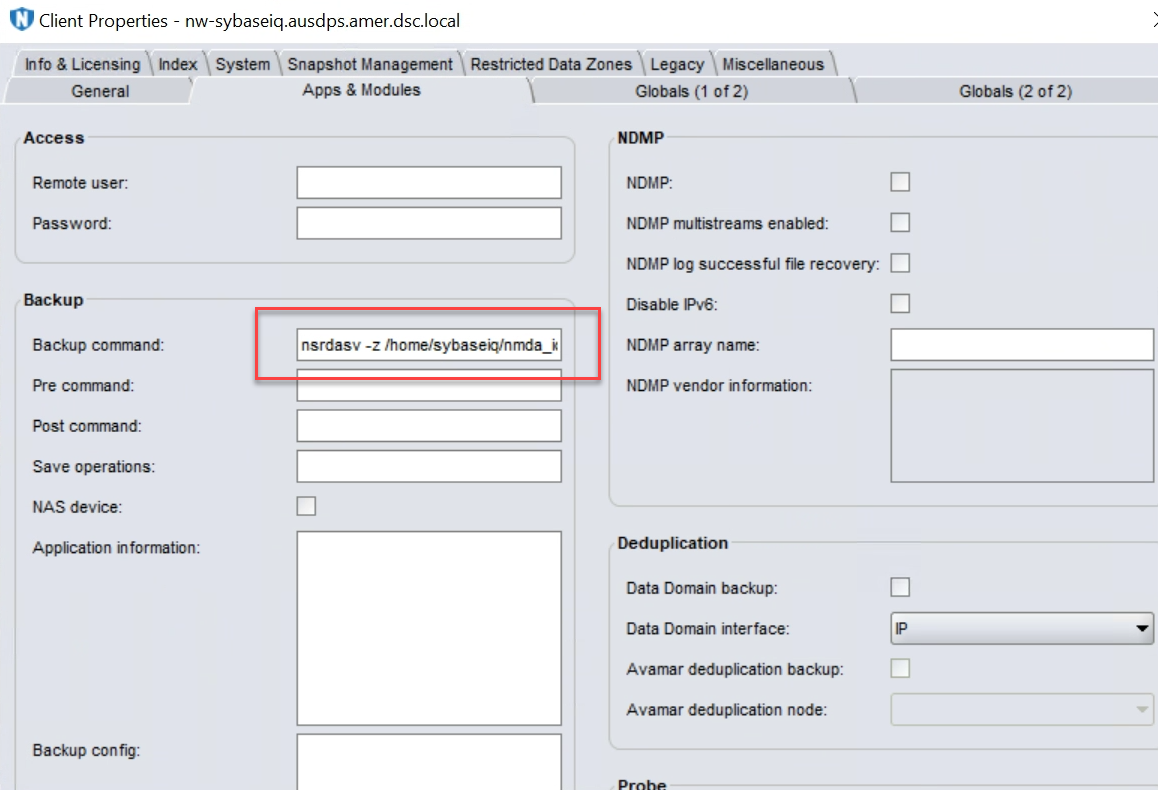Enable Avamar deduplication backup
Screen dimensions: 1158x790
coord(899,668)
